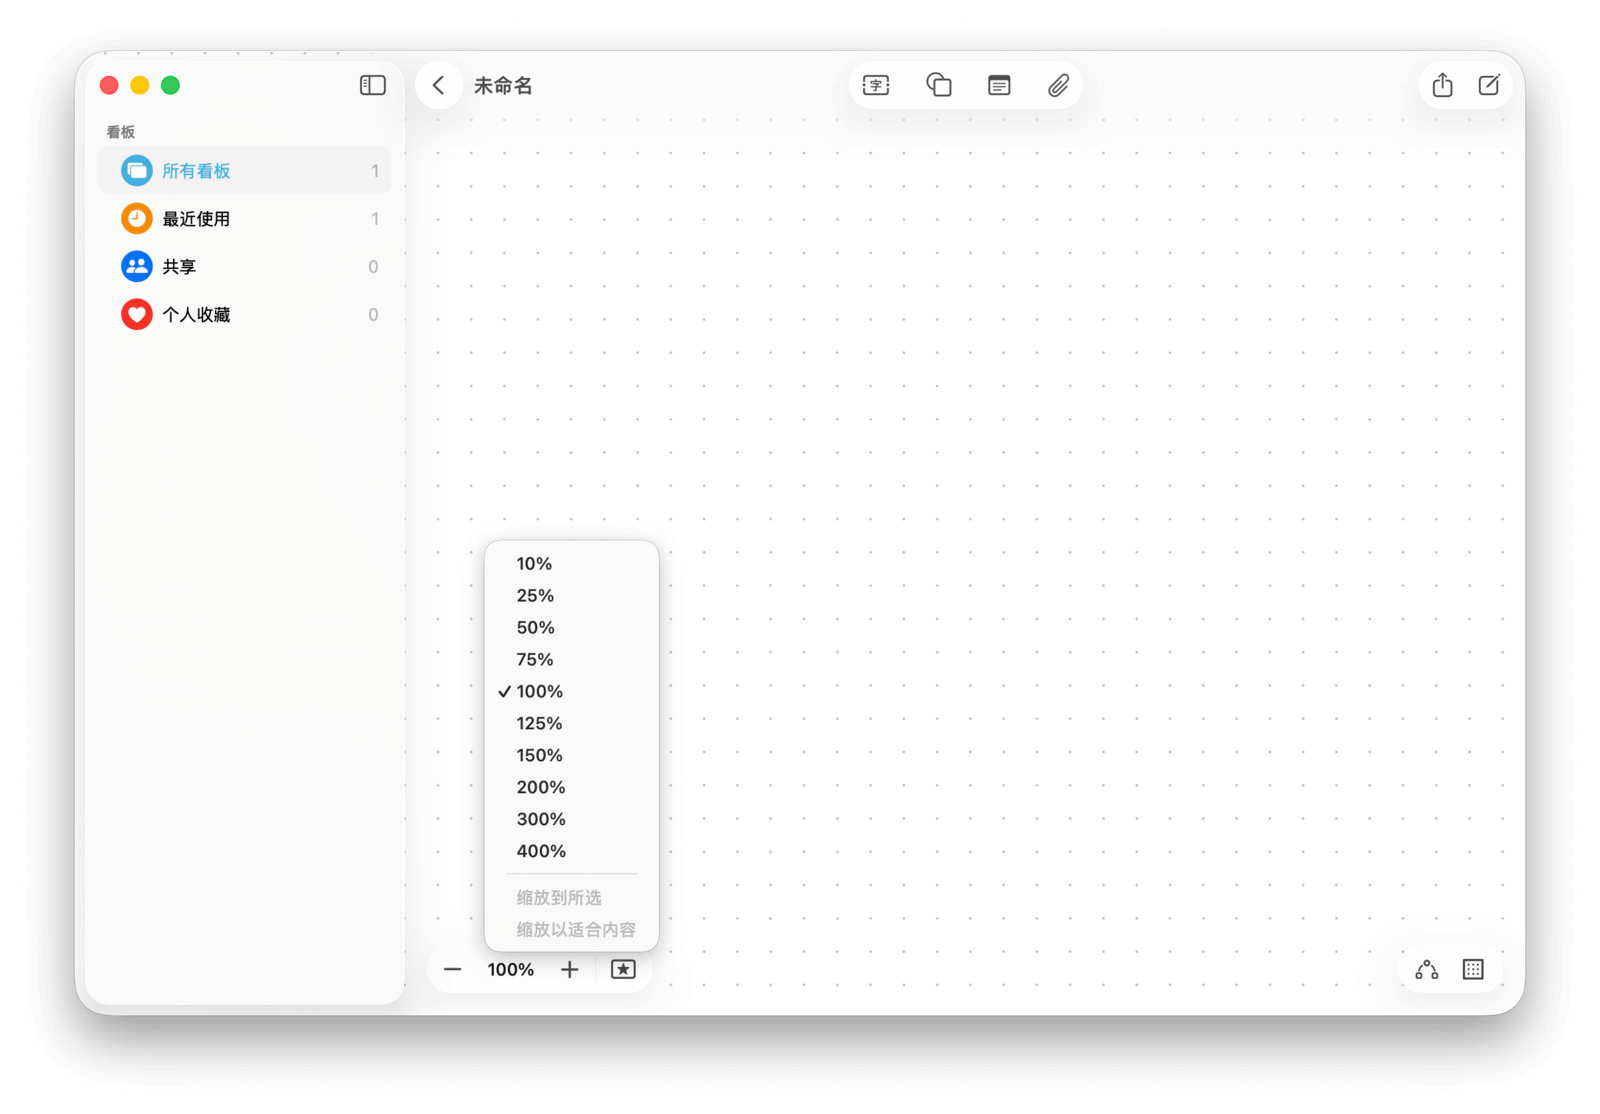Choose the checked 100% menu item
This screenshot has width=1600, height=1114.
pyautogui.click(x=572, y=692)
